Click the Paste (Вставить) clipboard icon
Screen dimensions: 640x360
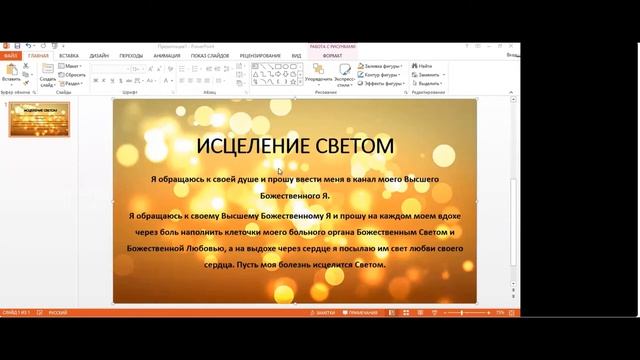[11, 70]
